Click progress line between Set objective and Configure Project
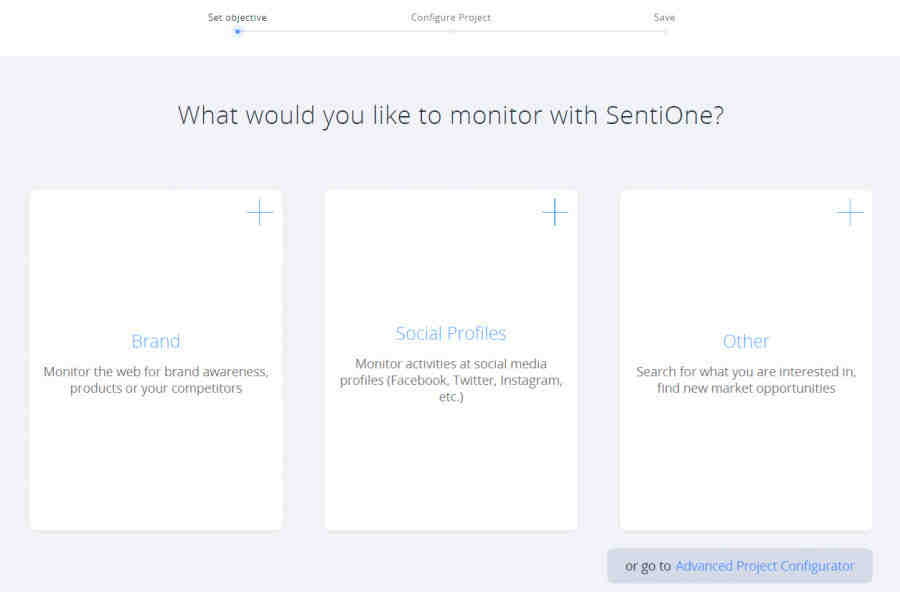 (344, 31)
